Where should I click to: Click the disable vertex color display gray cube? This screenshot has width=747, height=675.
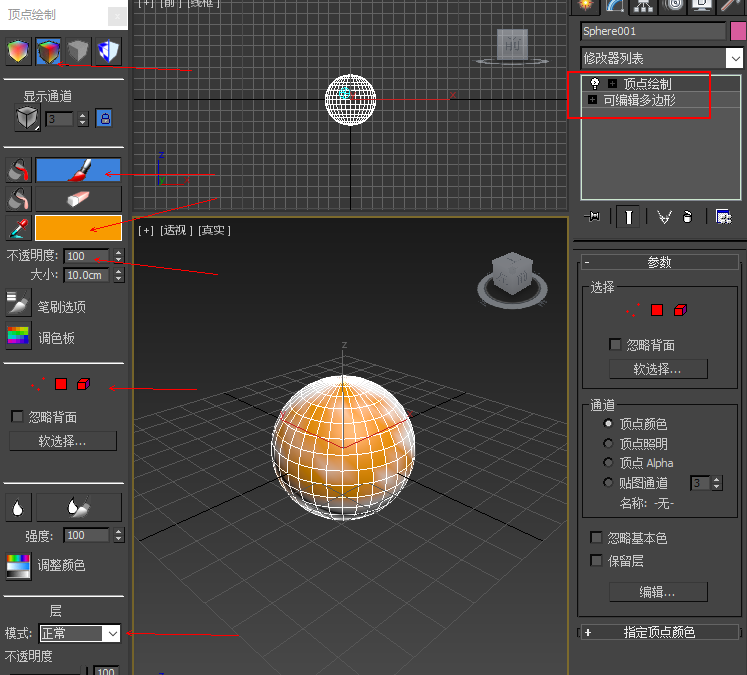[x=78, y=51]
